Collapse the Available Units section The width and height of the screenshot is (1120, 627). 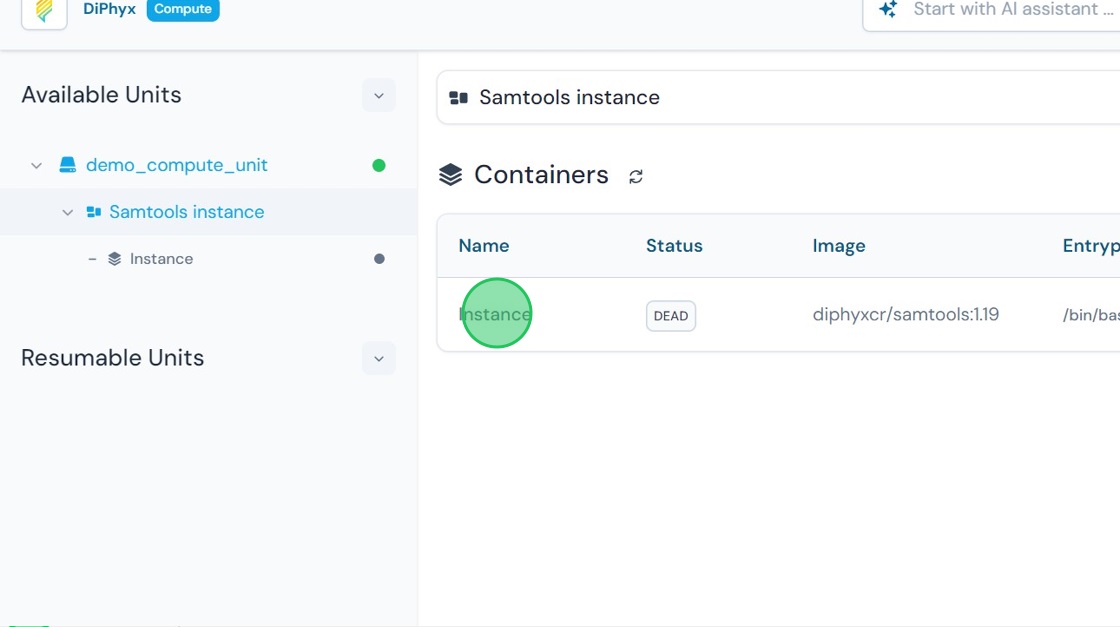(x=379, y=96)
